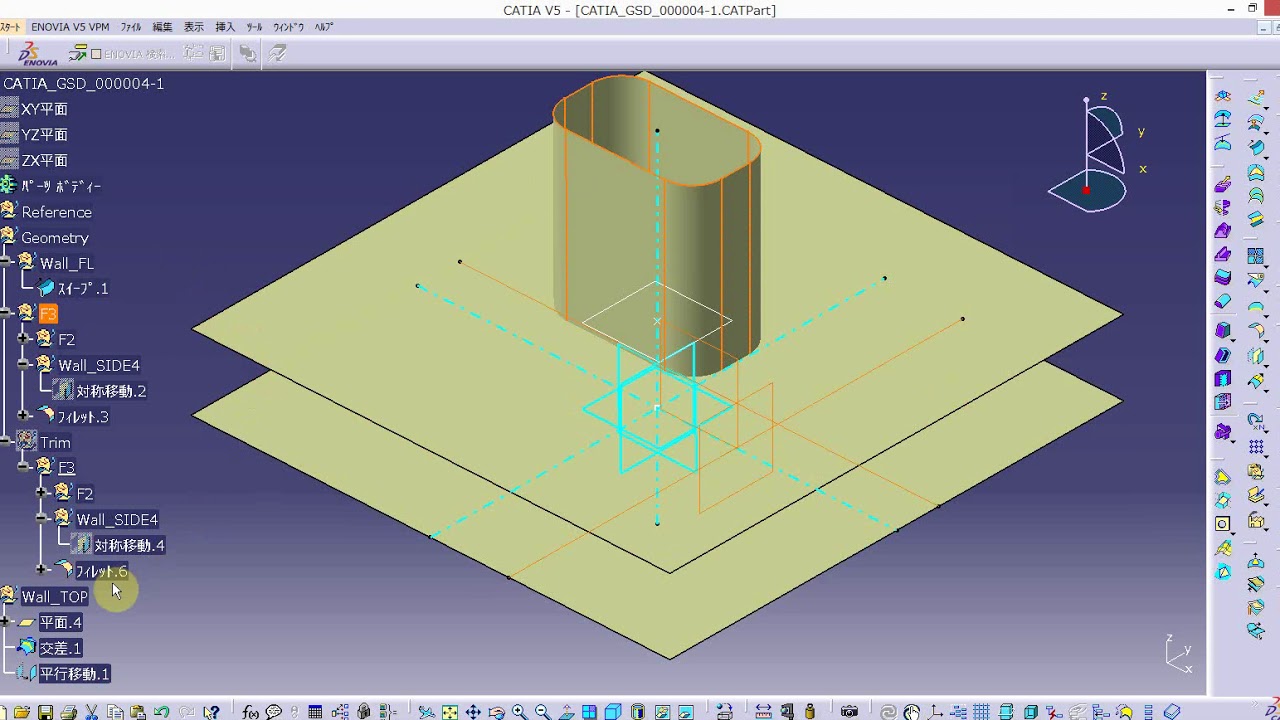The height and width of the screenshot is (720, 1280).
Task: Click the Cut scissors icon
Action: click(91, 712)
